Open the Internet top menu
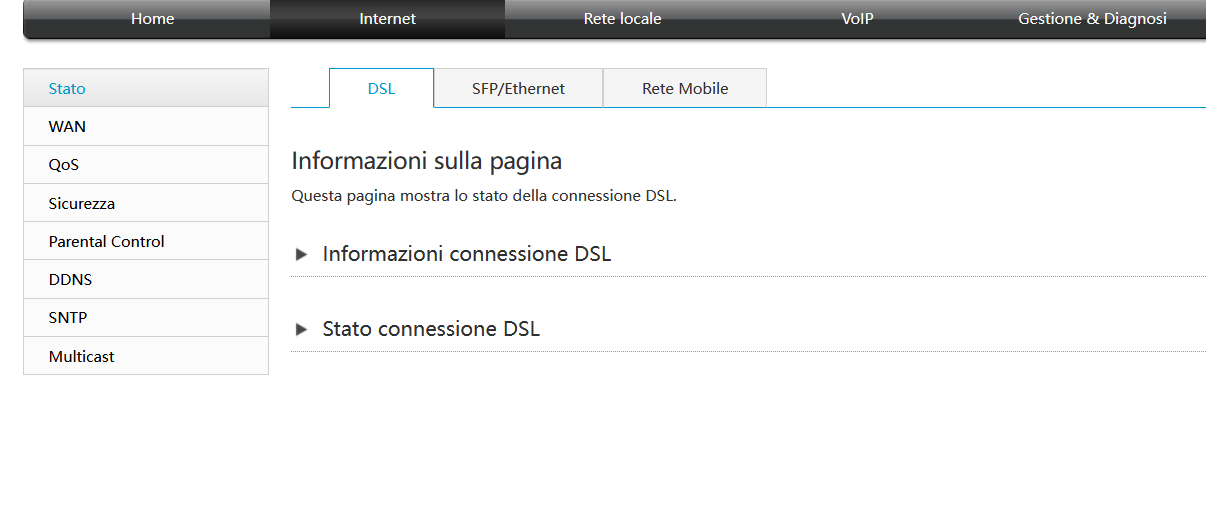Image resolution: width=1206 pixels, height=506 pixels. point(387,19)
